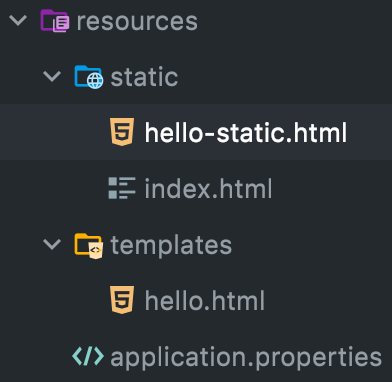
Task: Select the index.html file name
Action: (x=208, y=189)
